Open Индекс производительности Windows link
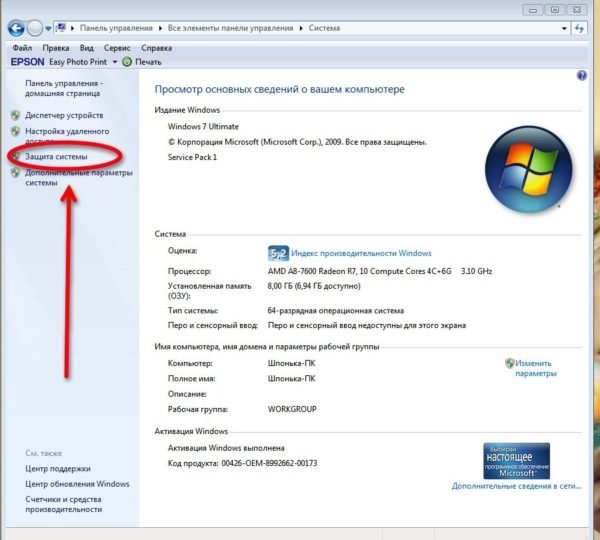The width and height of the screenshot is (600, 540). 361,253
